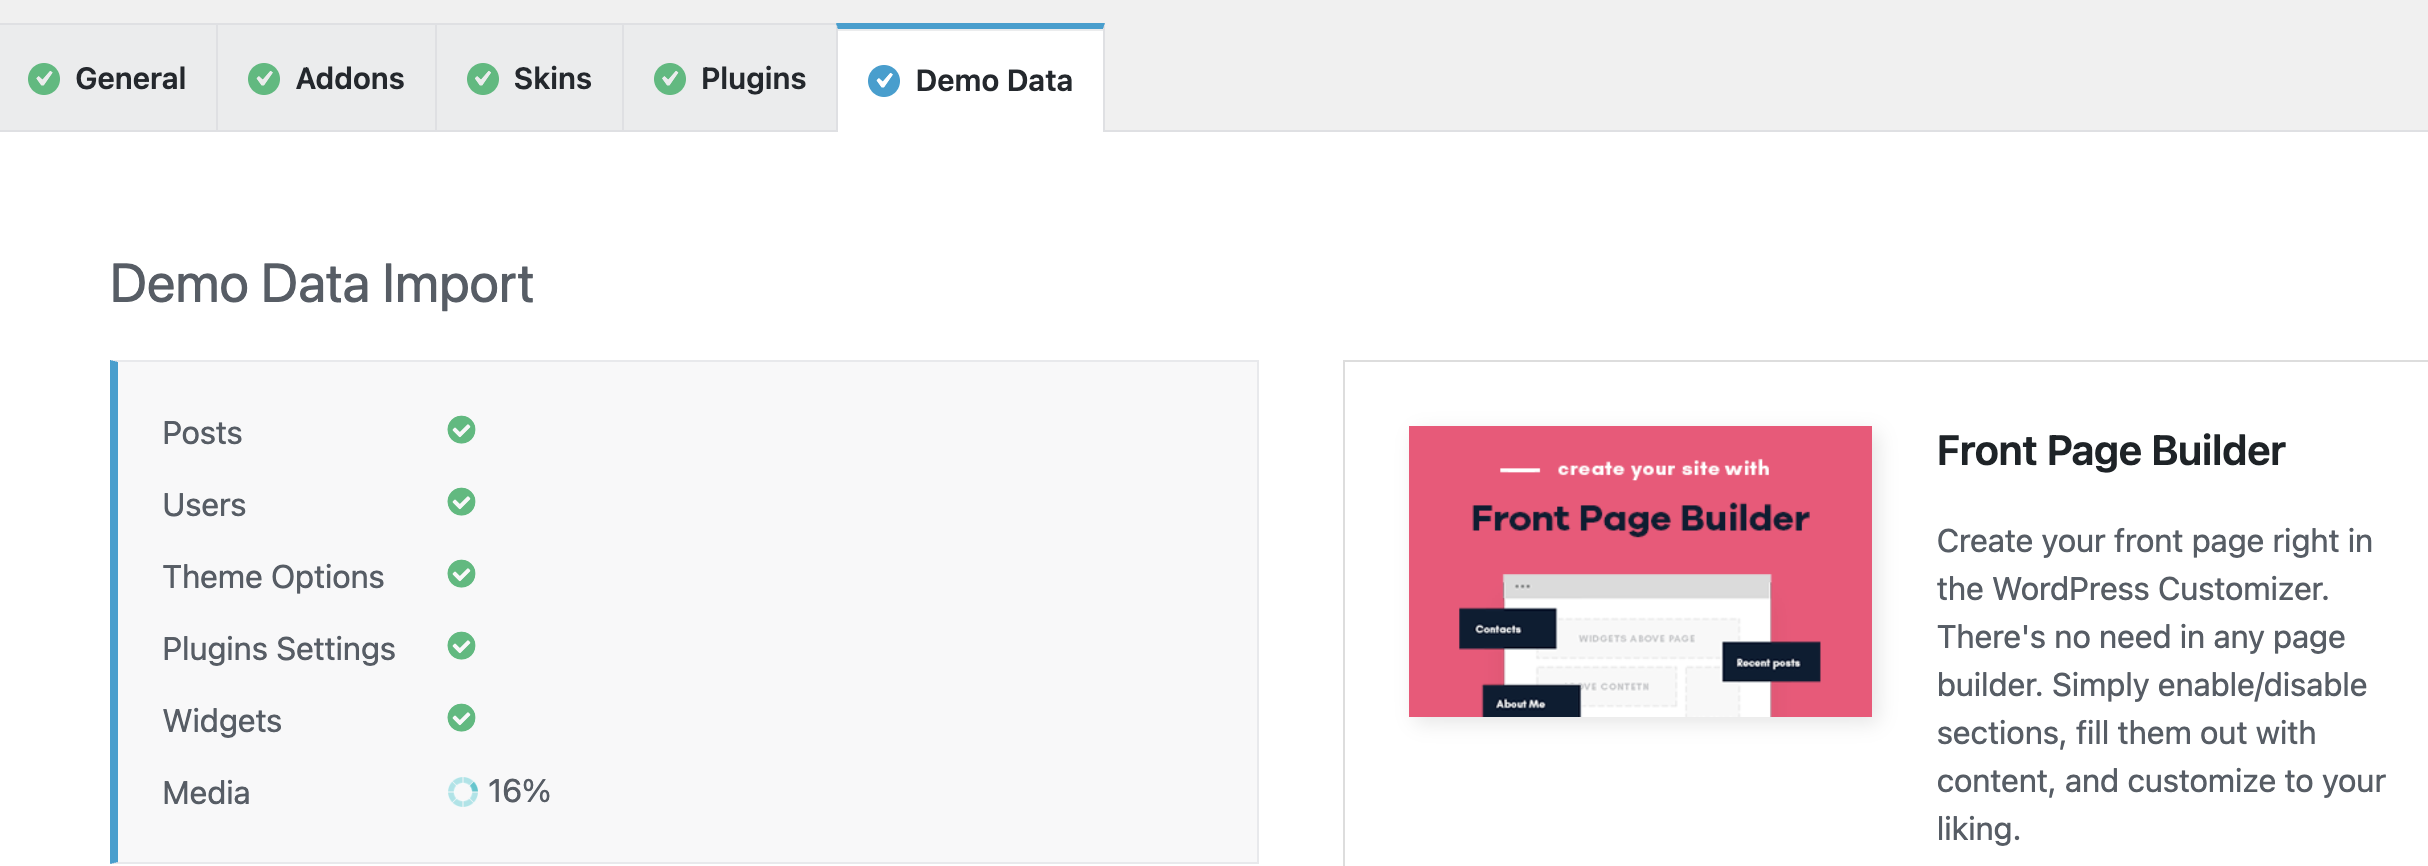Click the green checkmark icon beside Plugins
2428x866 pixels.
(x=670, y=79)
